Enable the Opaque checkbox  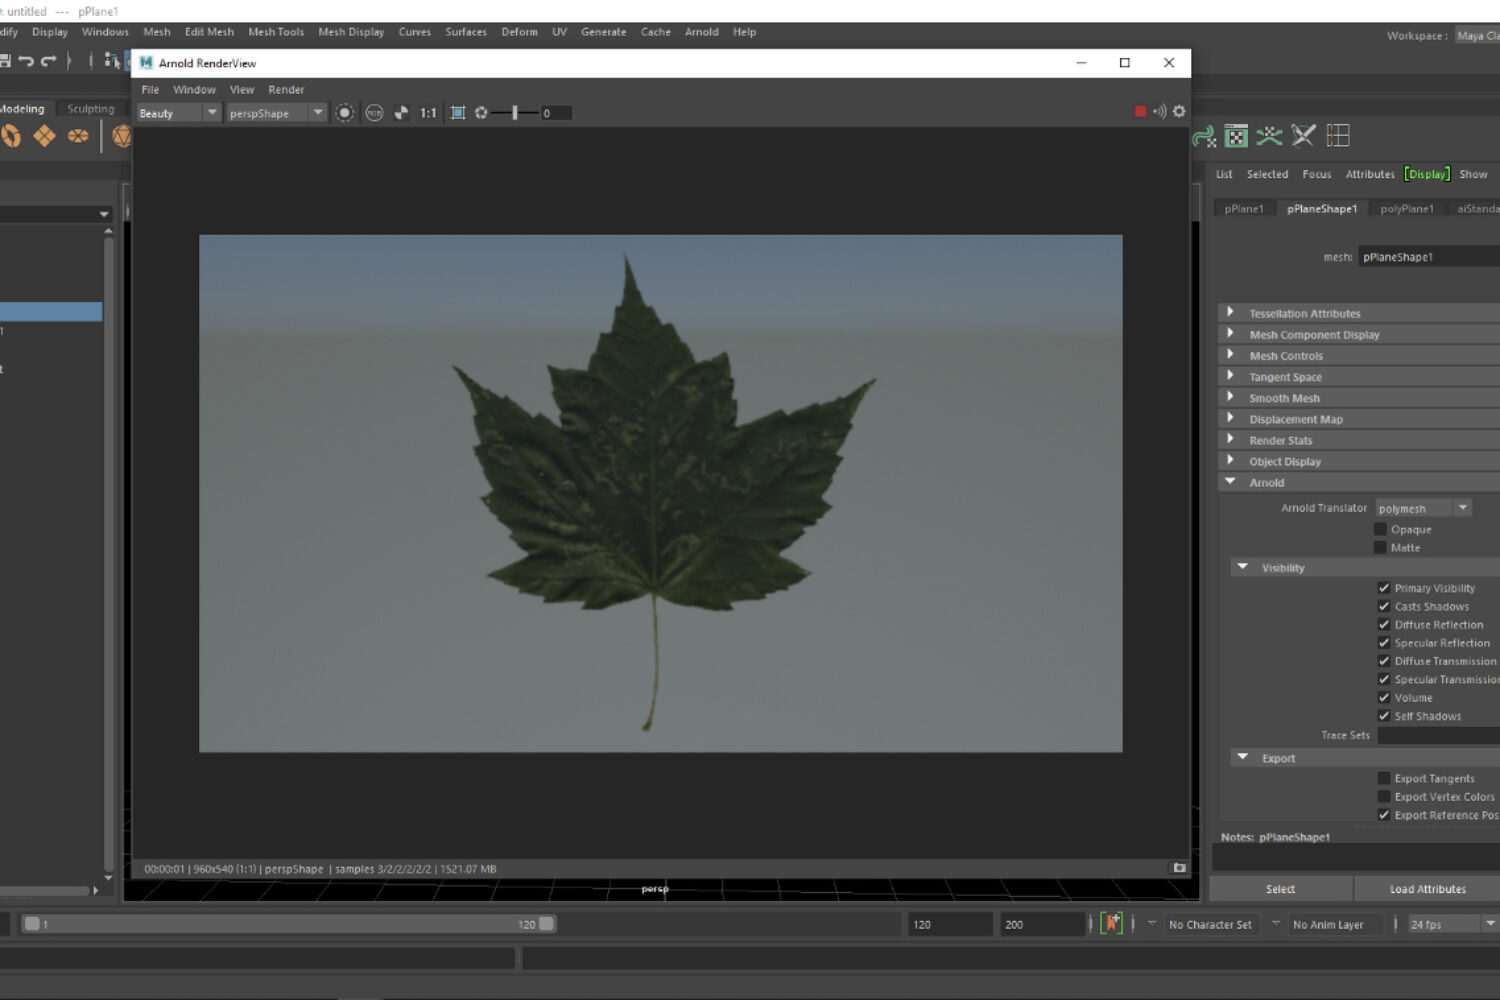tap(1381, 530)
